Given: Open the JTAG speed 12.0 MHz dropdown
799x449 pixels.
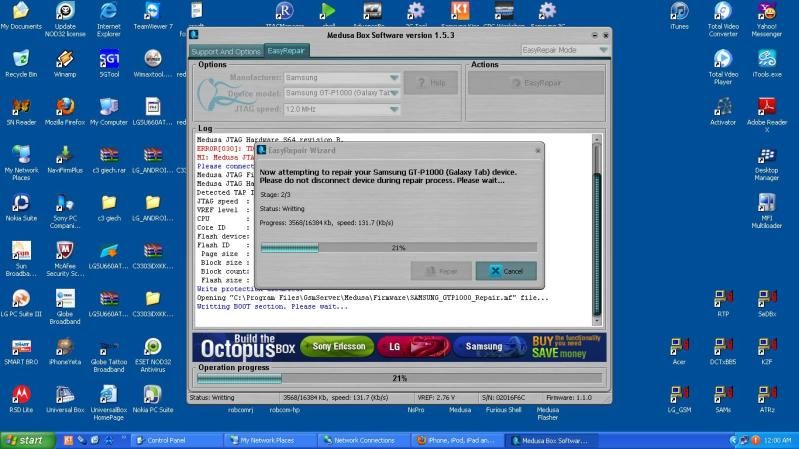Looking at the screenshot, I should pos(342,109).
